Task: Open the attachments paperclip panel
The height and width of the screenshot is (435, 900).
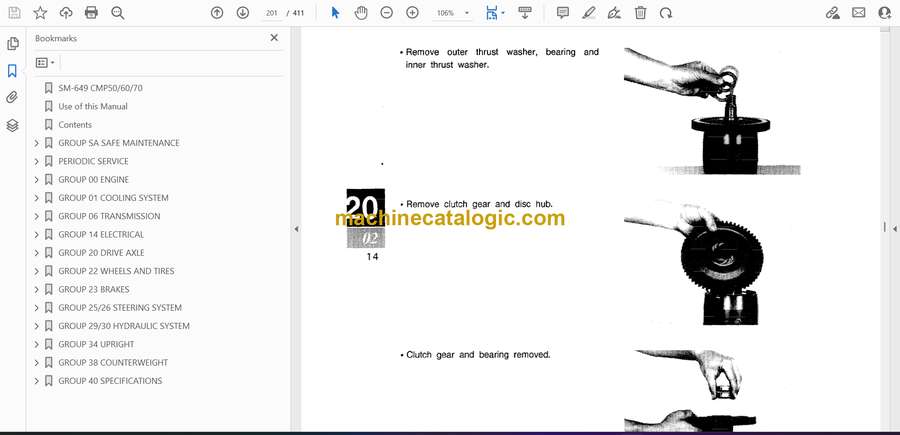Action: click(13, 98)
